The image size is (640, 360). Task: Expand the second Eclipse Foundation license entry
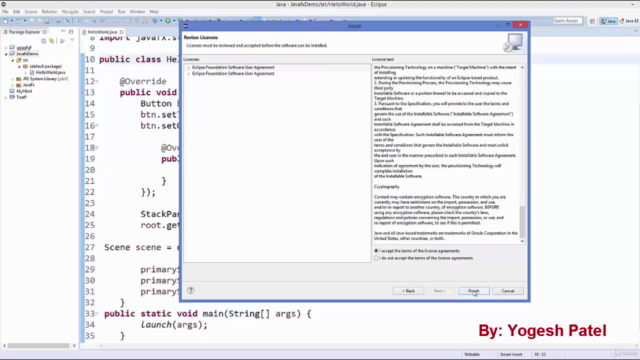tap(189, 73)
